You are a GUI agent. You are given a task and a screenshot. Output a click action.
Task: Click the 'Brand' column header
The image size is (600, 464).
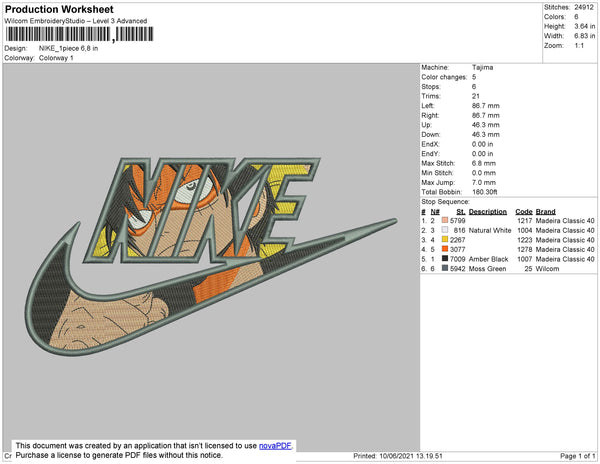546,212
